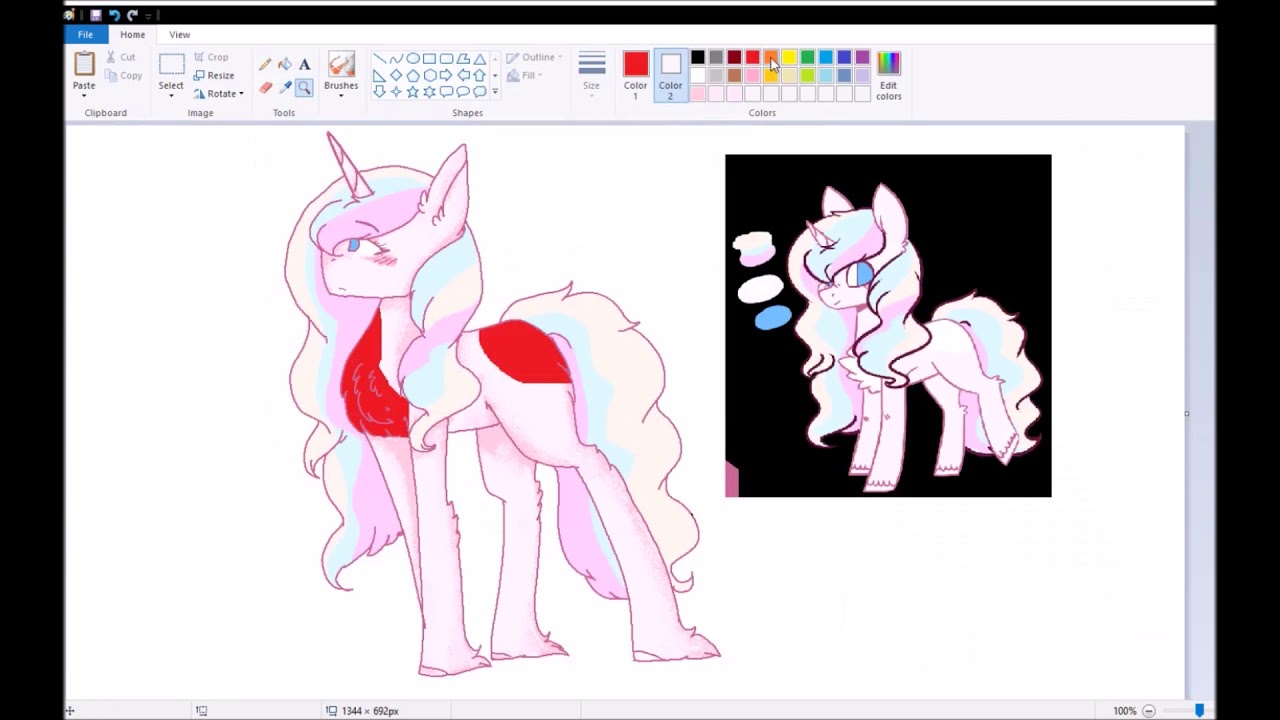Screen dimensions: 1280x720
Task: Click the Paste clipboard icon
Action: pyautogui.click(x=84, y=64)
